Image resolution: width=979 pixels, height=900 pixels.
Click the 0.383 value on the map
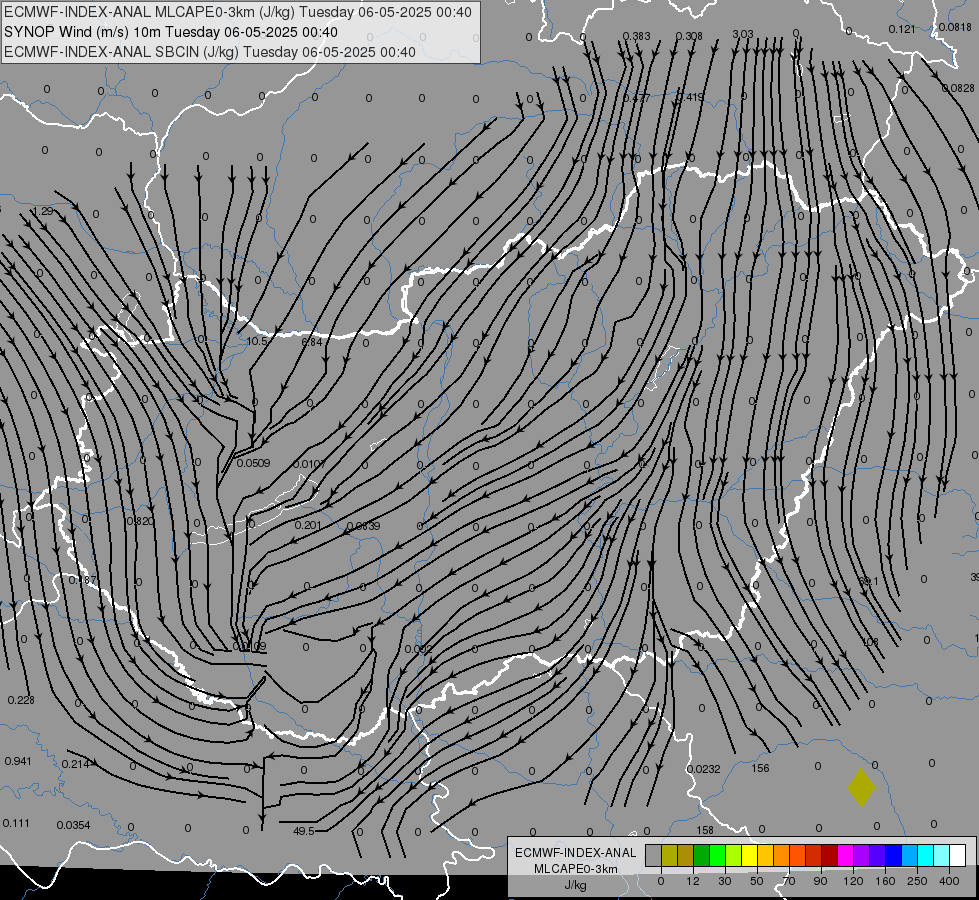[x=637, y=36]
